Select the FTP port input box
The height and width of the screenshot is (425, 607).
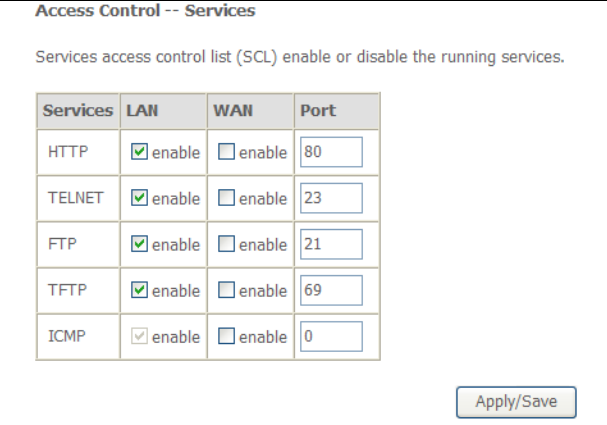click(330, 245)
